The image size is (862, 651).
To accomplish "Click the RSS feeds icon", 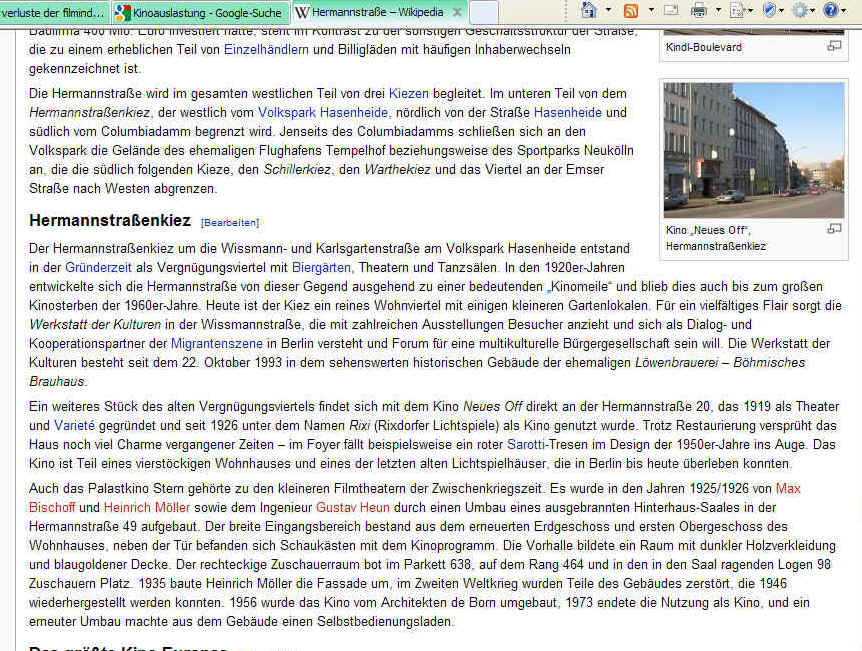I will pos(631,10).
